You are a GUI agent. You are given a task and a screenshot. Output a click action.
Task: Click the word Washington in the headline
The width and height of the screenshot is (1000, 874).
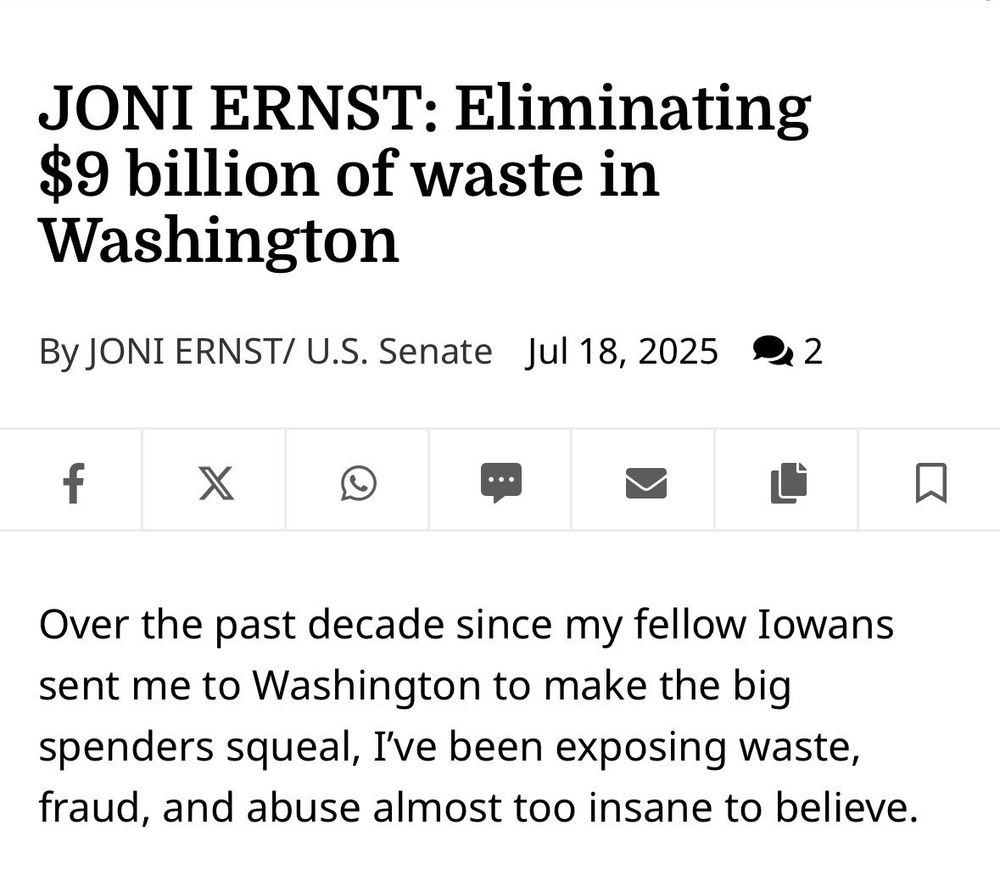tap(219, 241)
